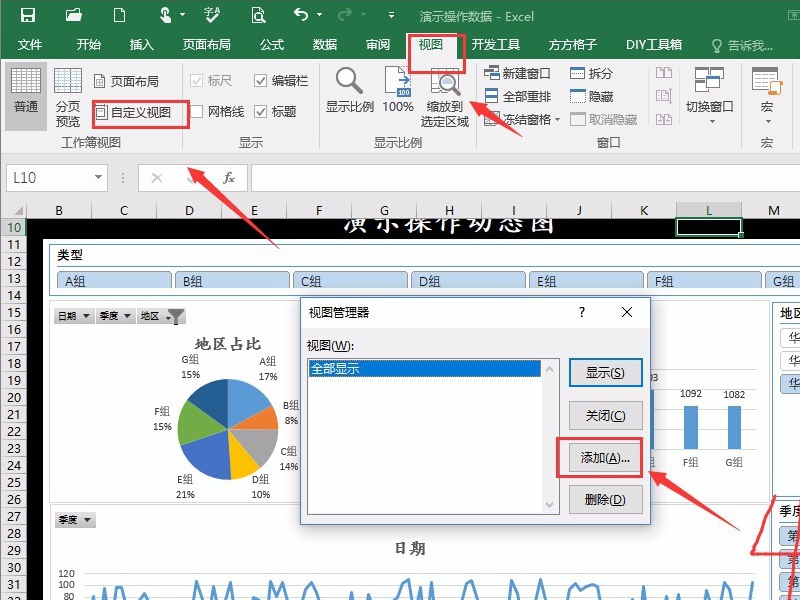Click the select-all corner triangle
The width and height of the screenshot is (800, 600).
[17, 211]
